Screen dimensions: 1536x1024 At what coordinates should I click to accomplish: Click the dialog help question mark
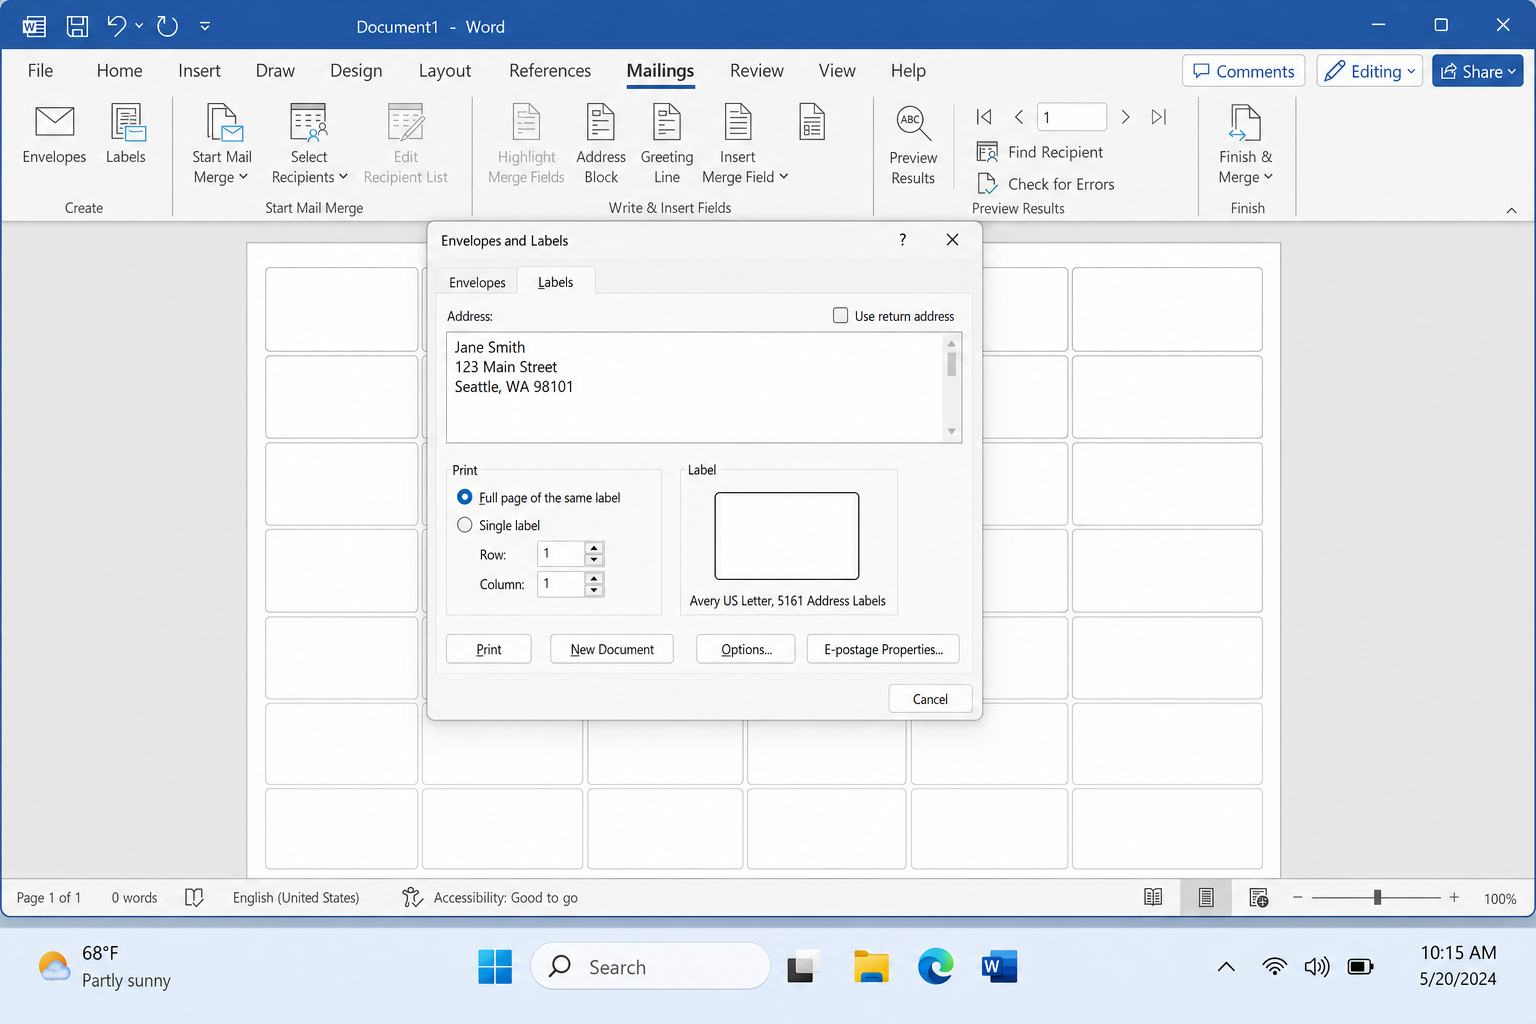tap(902, 240)
